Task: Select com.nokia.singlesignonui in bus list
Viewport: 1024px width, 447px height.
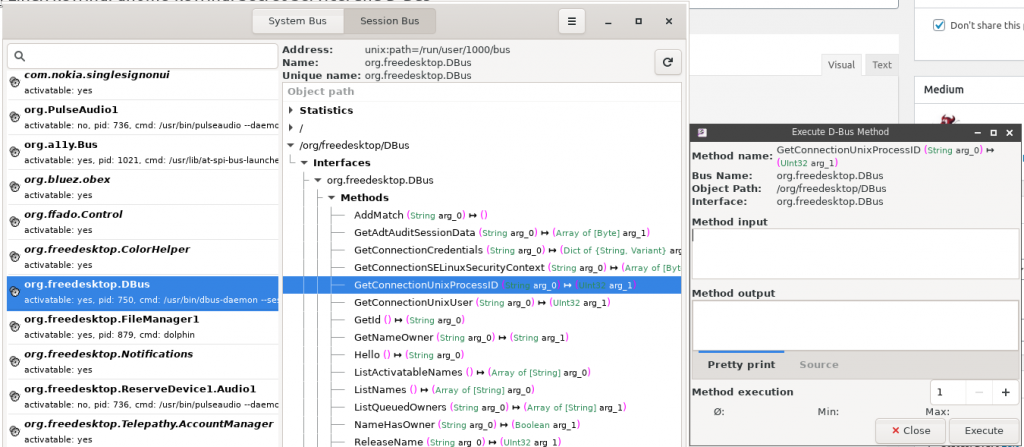Action: (x=142, y=82)
